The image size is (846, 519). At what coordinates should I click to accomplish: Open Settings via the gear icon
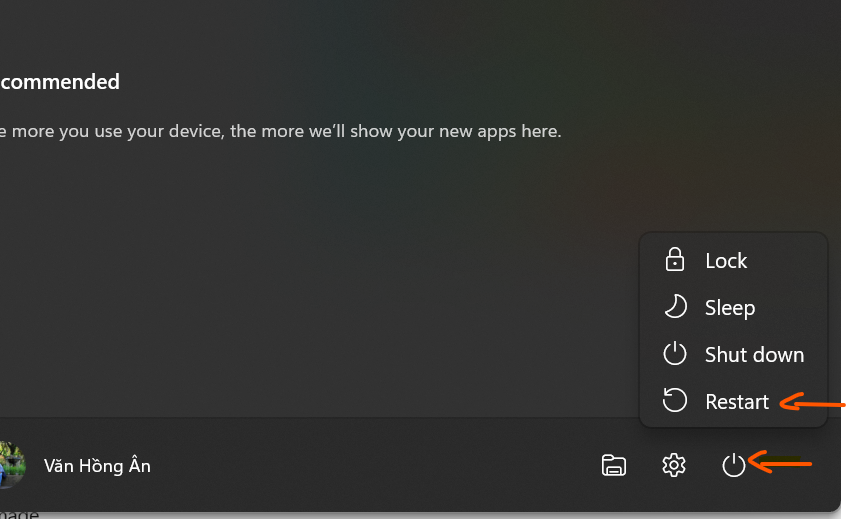674,465
